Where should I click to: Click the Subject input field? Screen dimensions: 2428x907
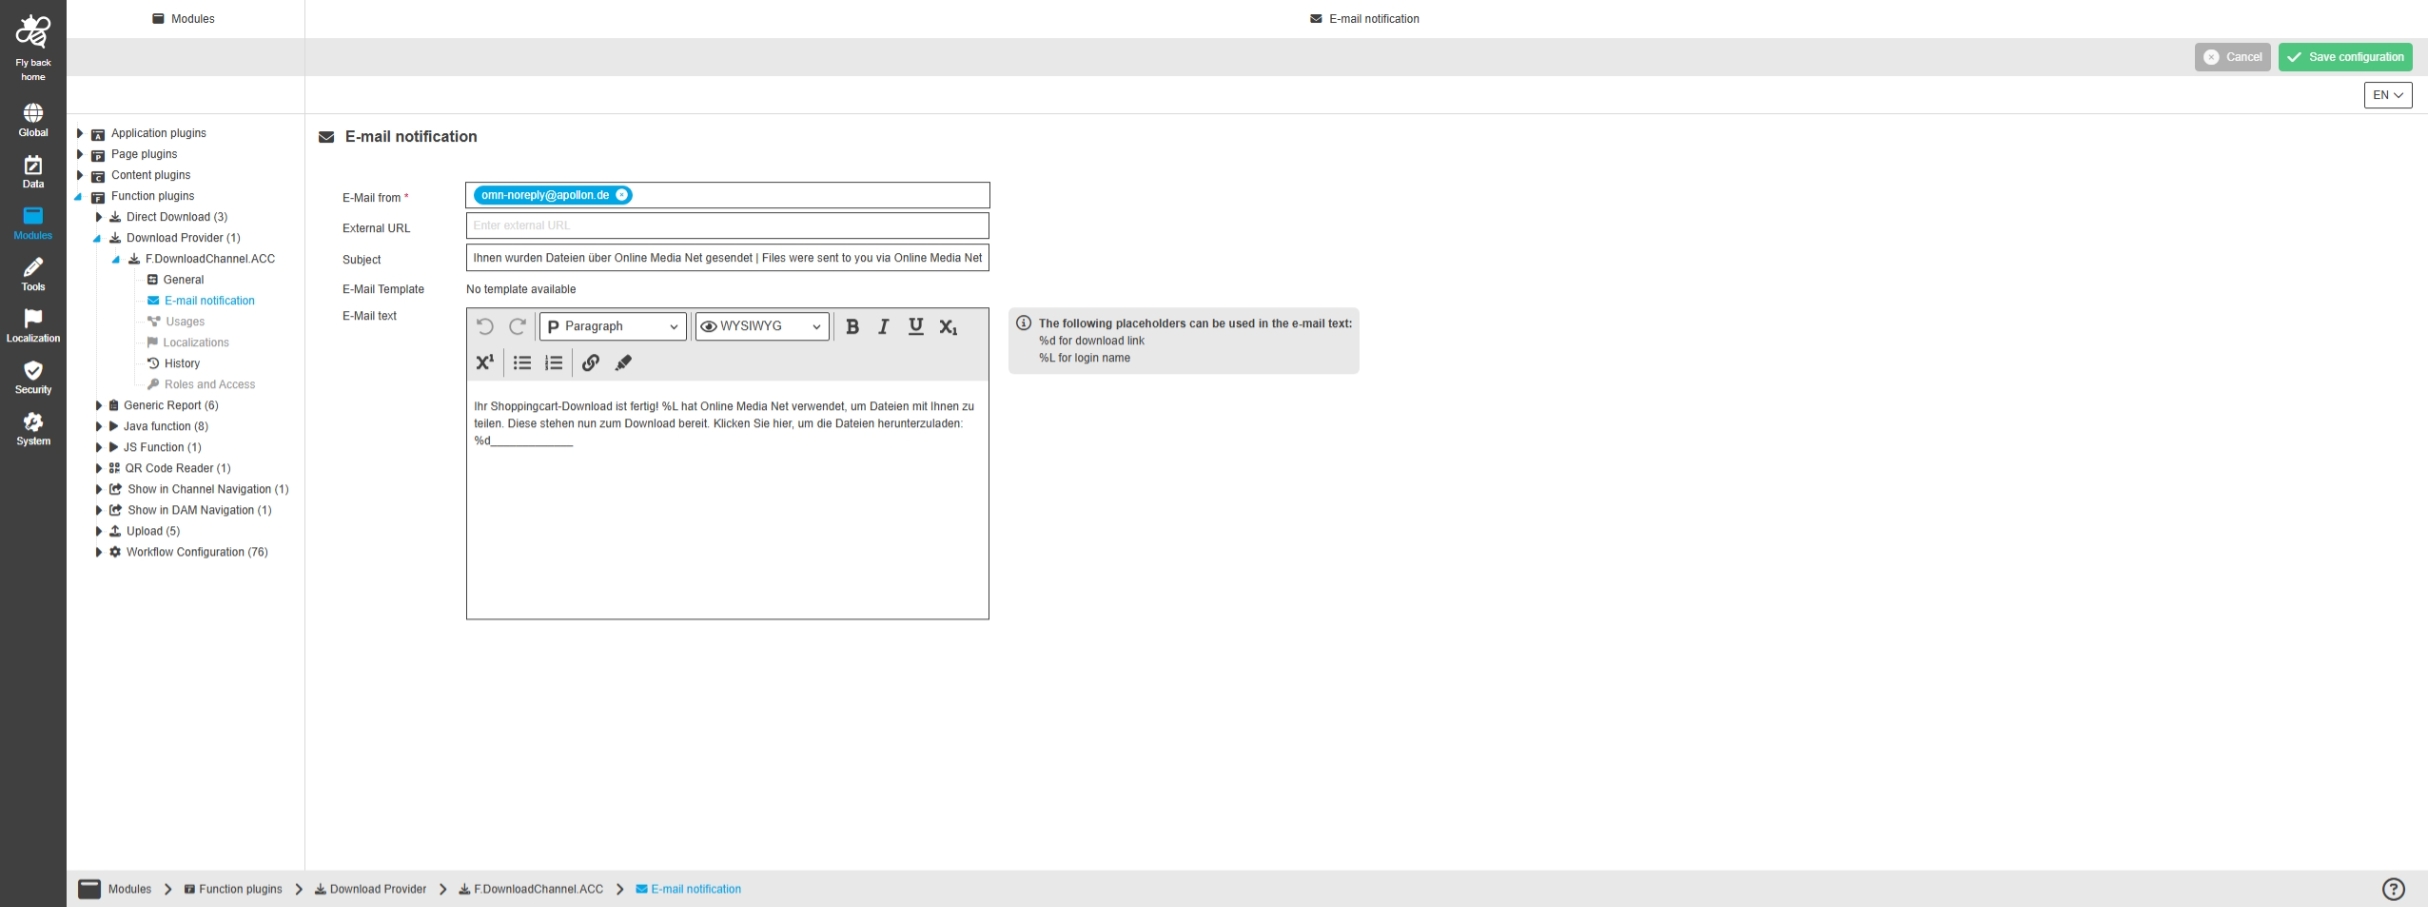click(x=727, y=258)
